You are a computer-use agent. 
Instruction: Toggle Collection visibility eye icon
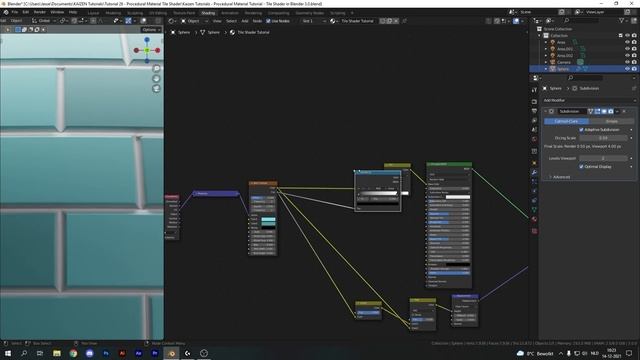(627, 36)
